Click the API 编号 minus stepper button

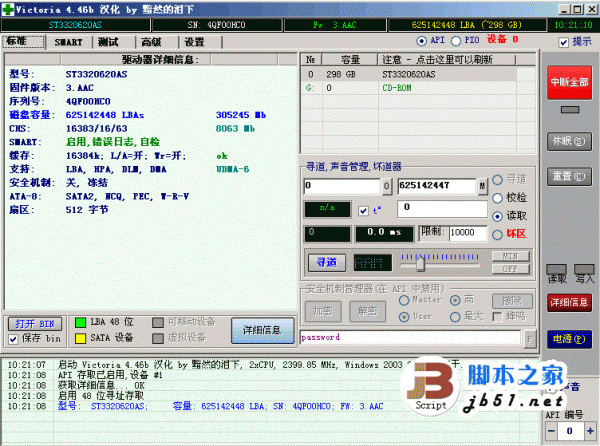551,431
